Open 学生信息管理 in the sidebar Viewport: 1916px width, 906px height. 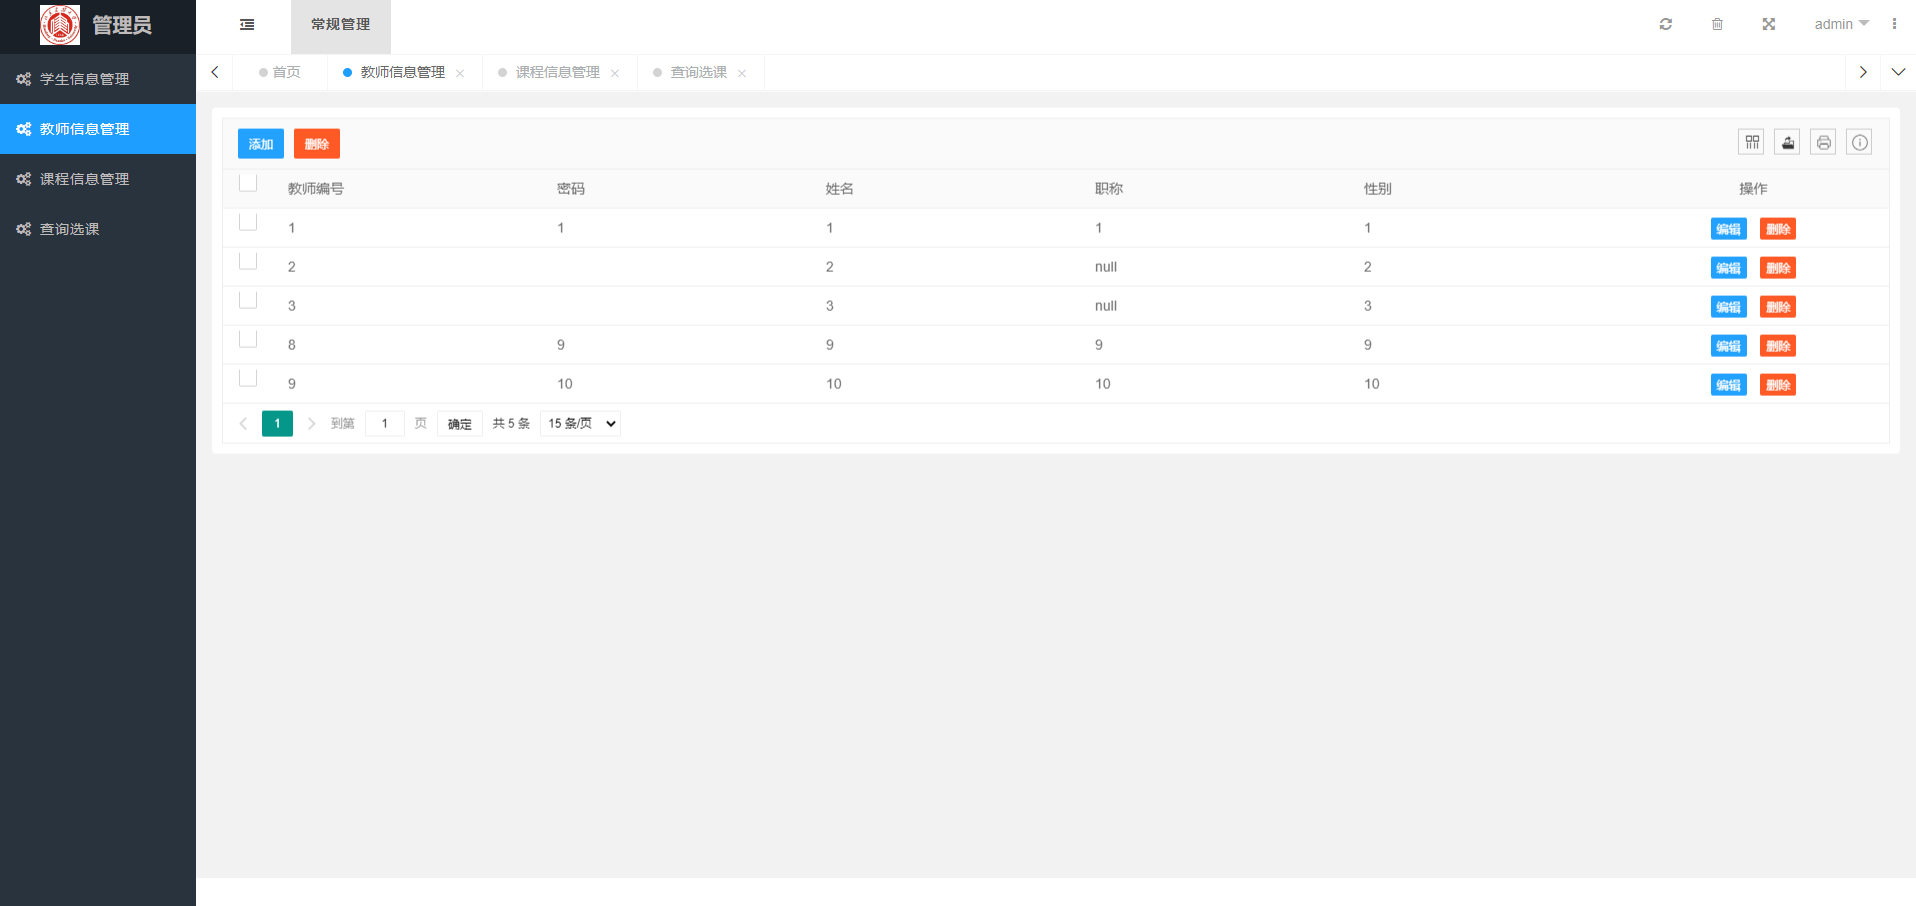coord(98,79)
